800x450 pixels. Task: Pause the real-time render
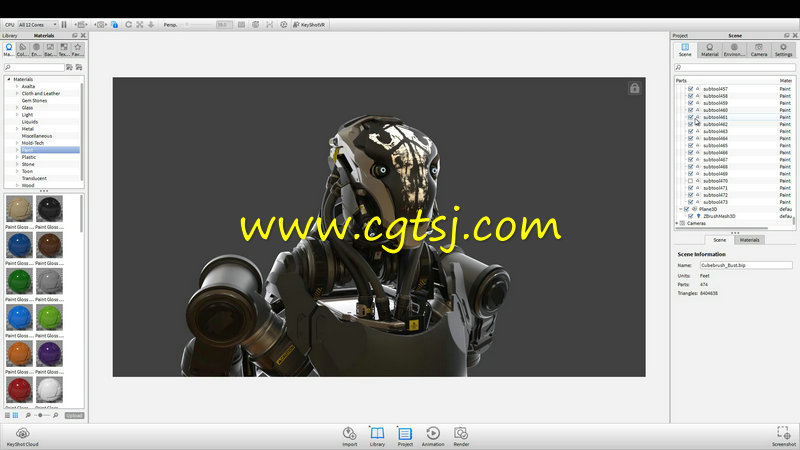[x=64, y=24]
